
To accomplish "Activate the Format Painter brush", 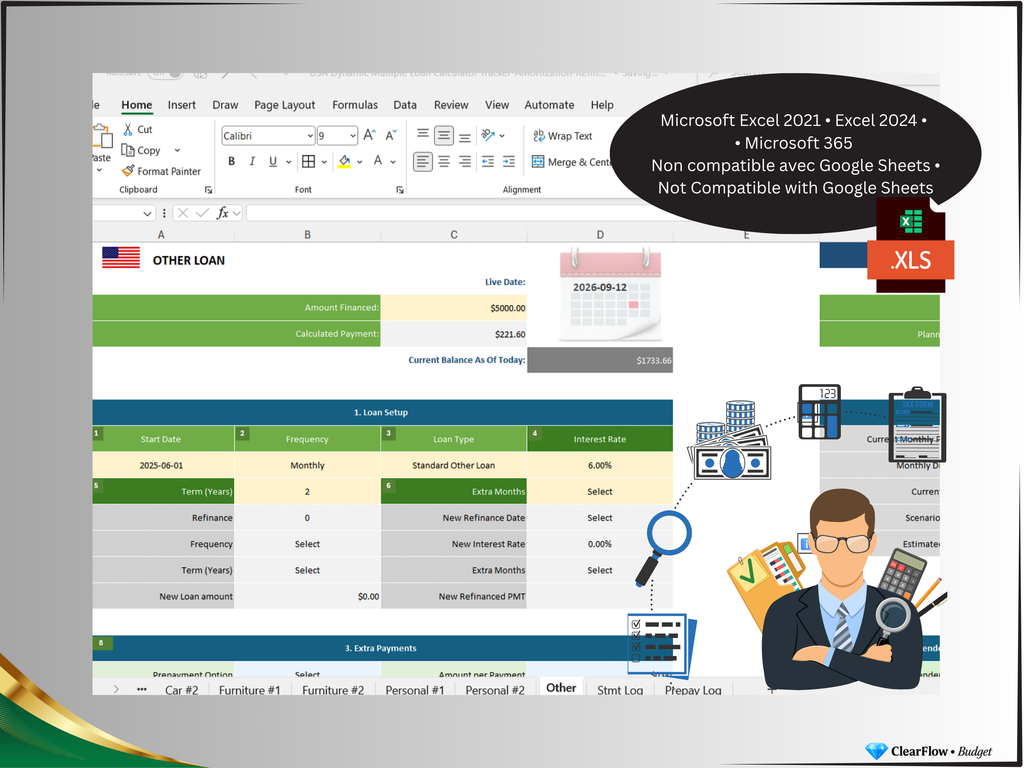I will pos(128,171).
